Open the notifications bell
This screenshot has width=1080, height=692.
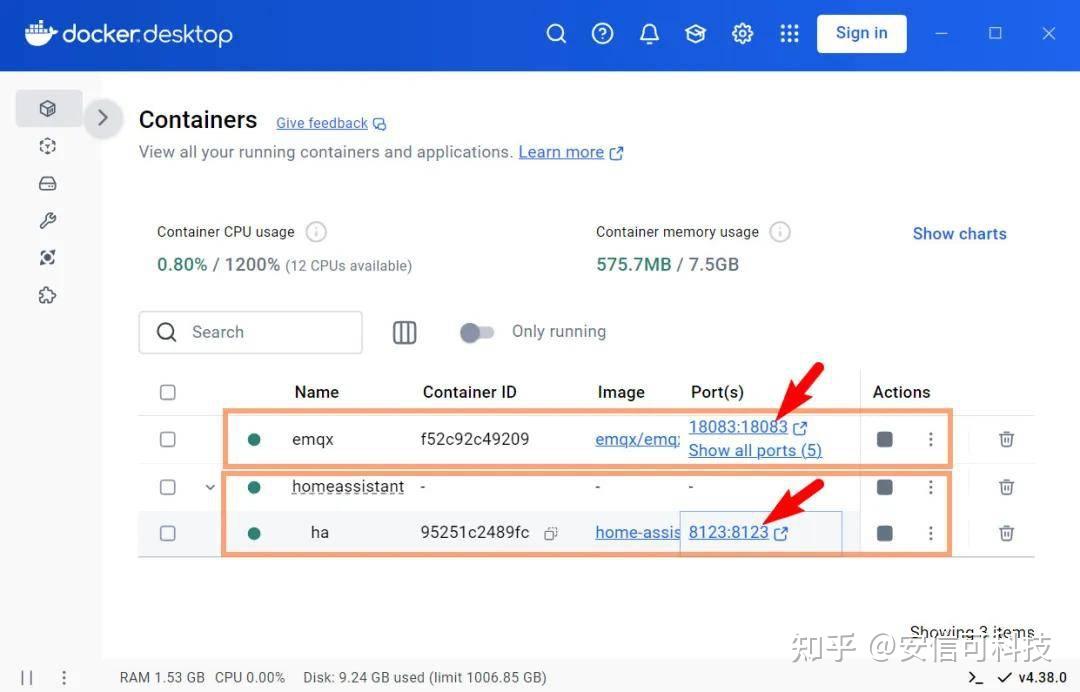(649, 33)
